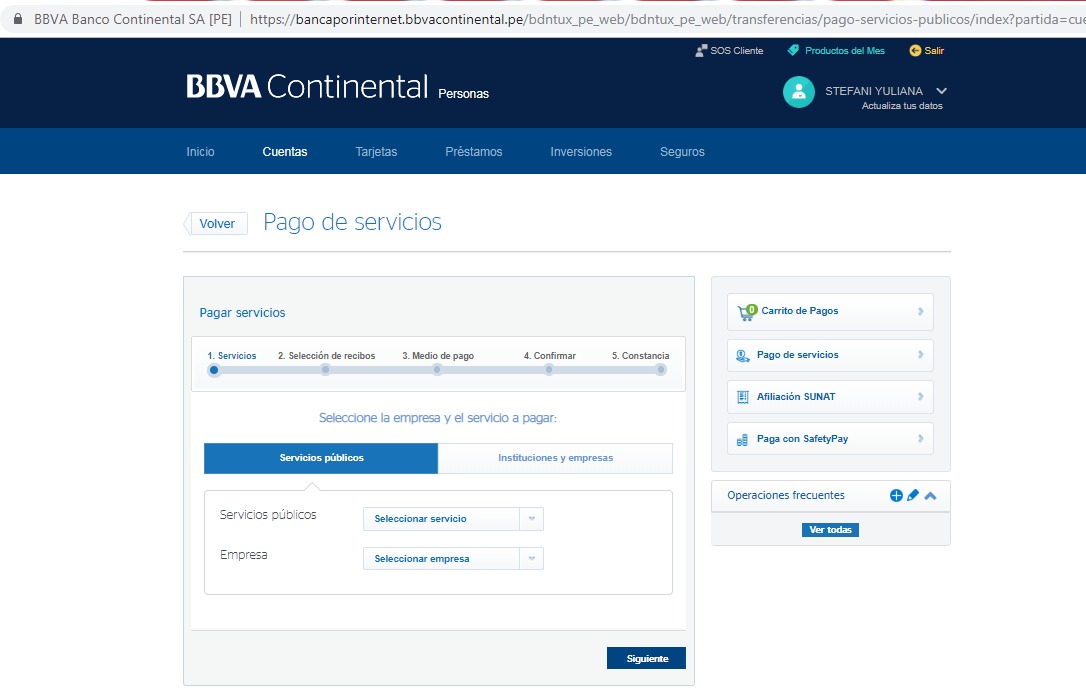Click the Ver todas button
Image resolution: width=1086 pixels, height=691 pixels.
click(x=830, y=530)
